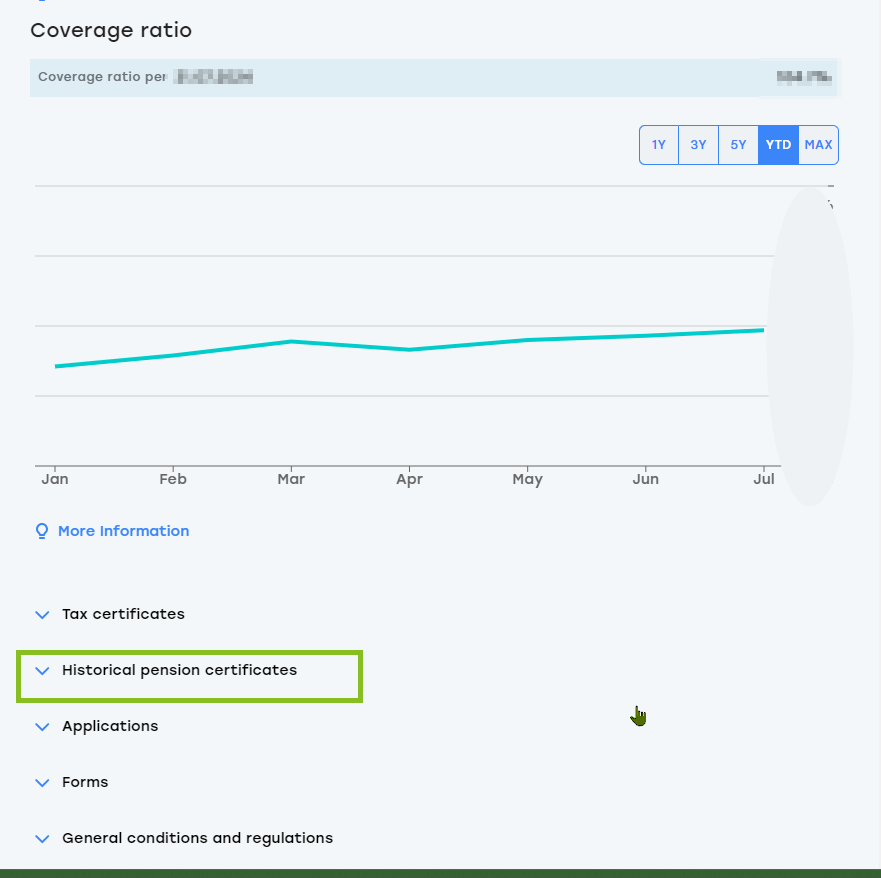
Task: Click the chevron arrow left of Forms
Action: [42, 783]
